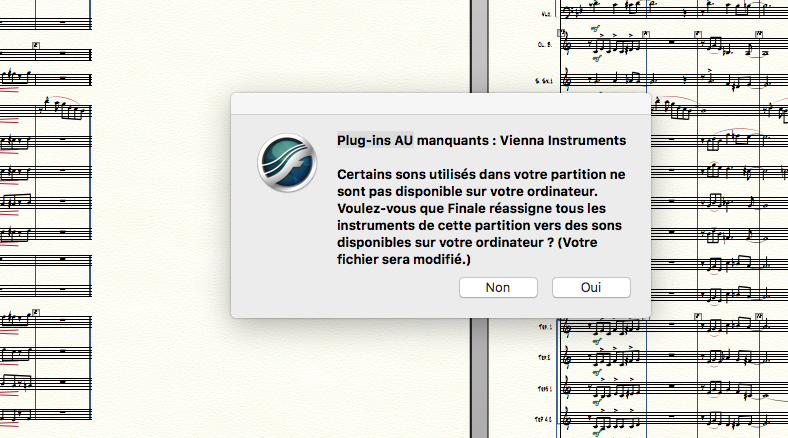This screenshot has height=438, width=788.
Task: Select the Cl. B. staff name label
Action: pos(543,44)
